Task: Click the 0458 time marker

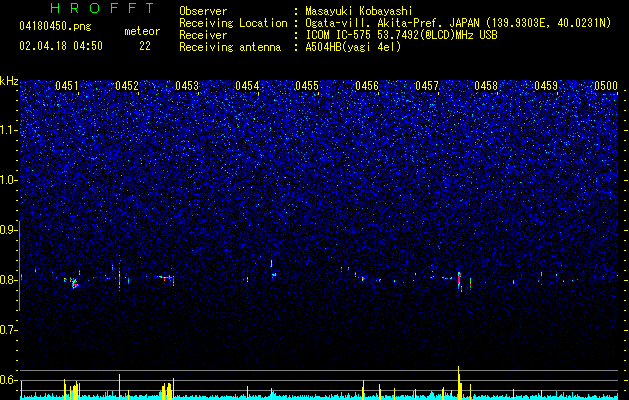Action: [486, 86]
